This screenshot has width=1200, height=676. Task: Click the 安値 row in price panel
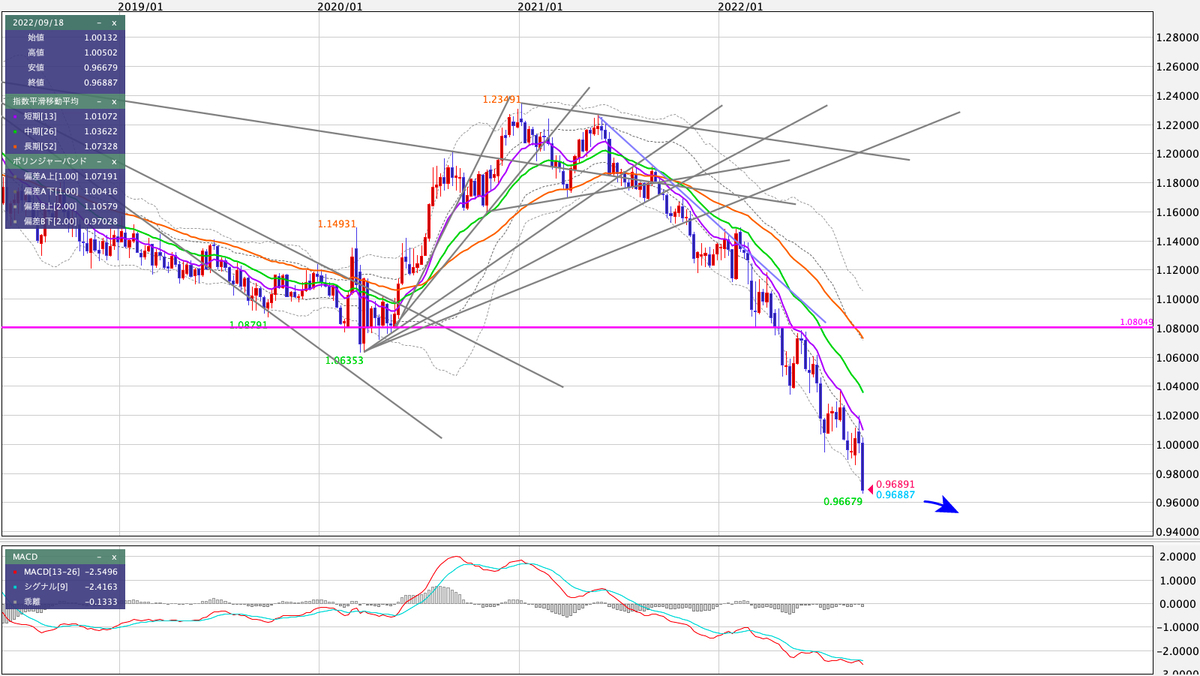(63, 67)
